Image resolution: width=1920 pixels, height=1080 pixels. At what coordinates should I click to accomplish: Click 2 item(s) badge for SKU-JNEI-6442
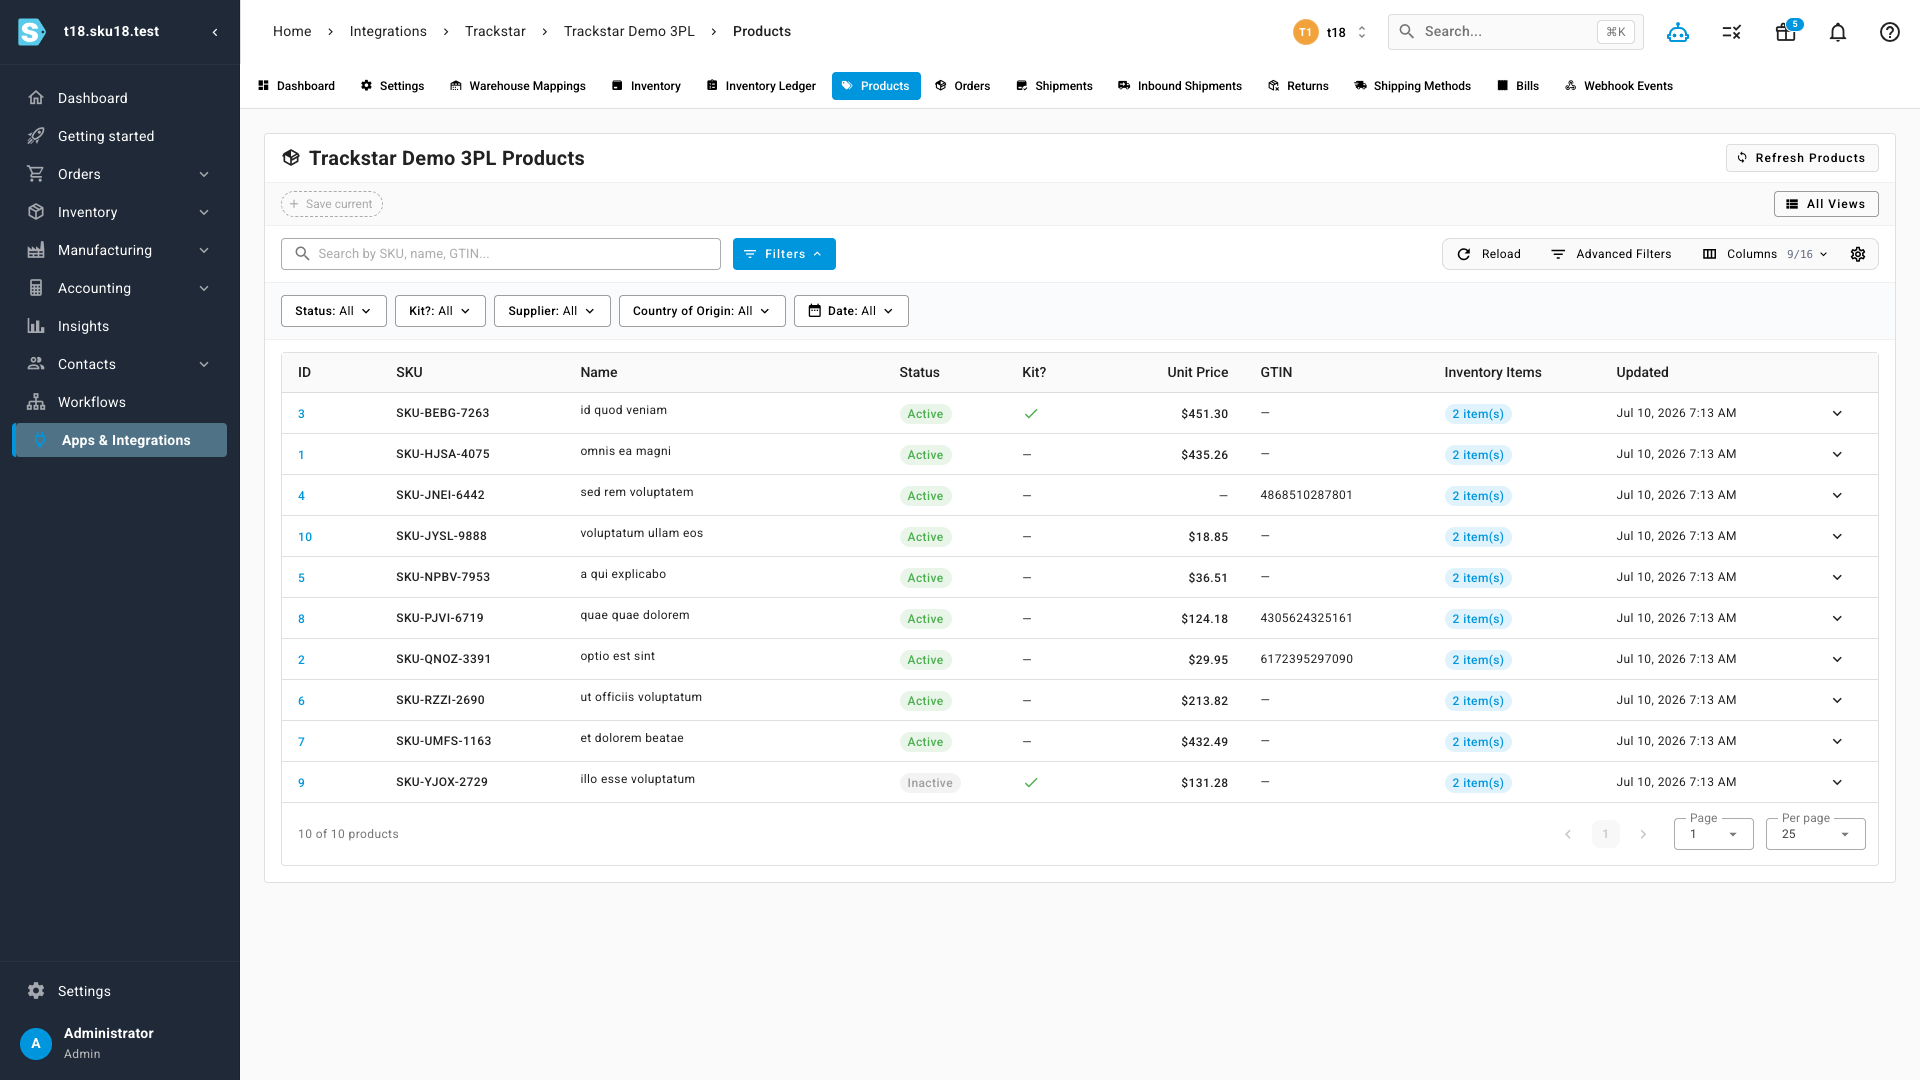point(1478,496)
